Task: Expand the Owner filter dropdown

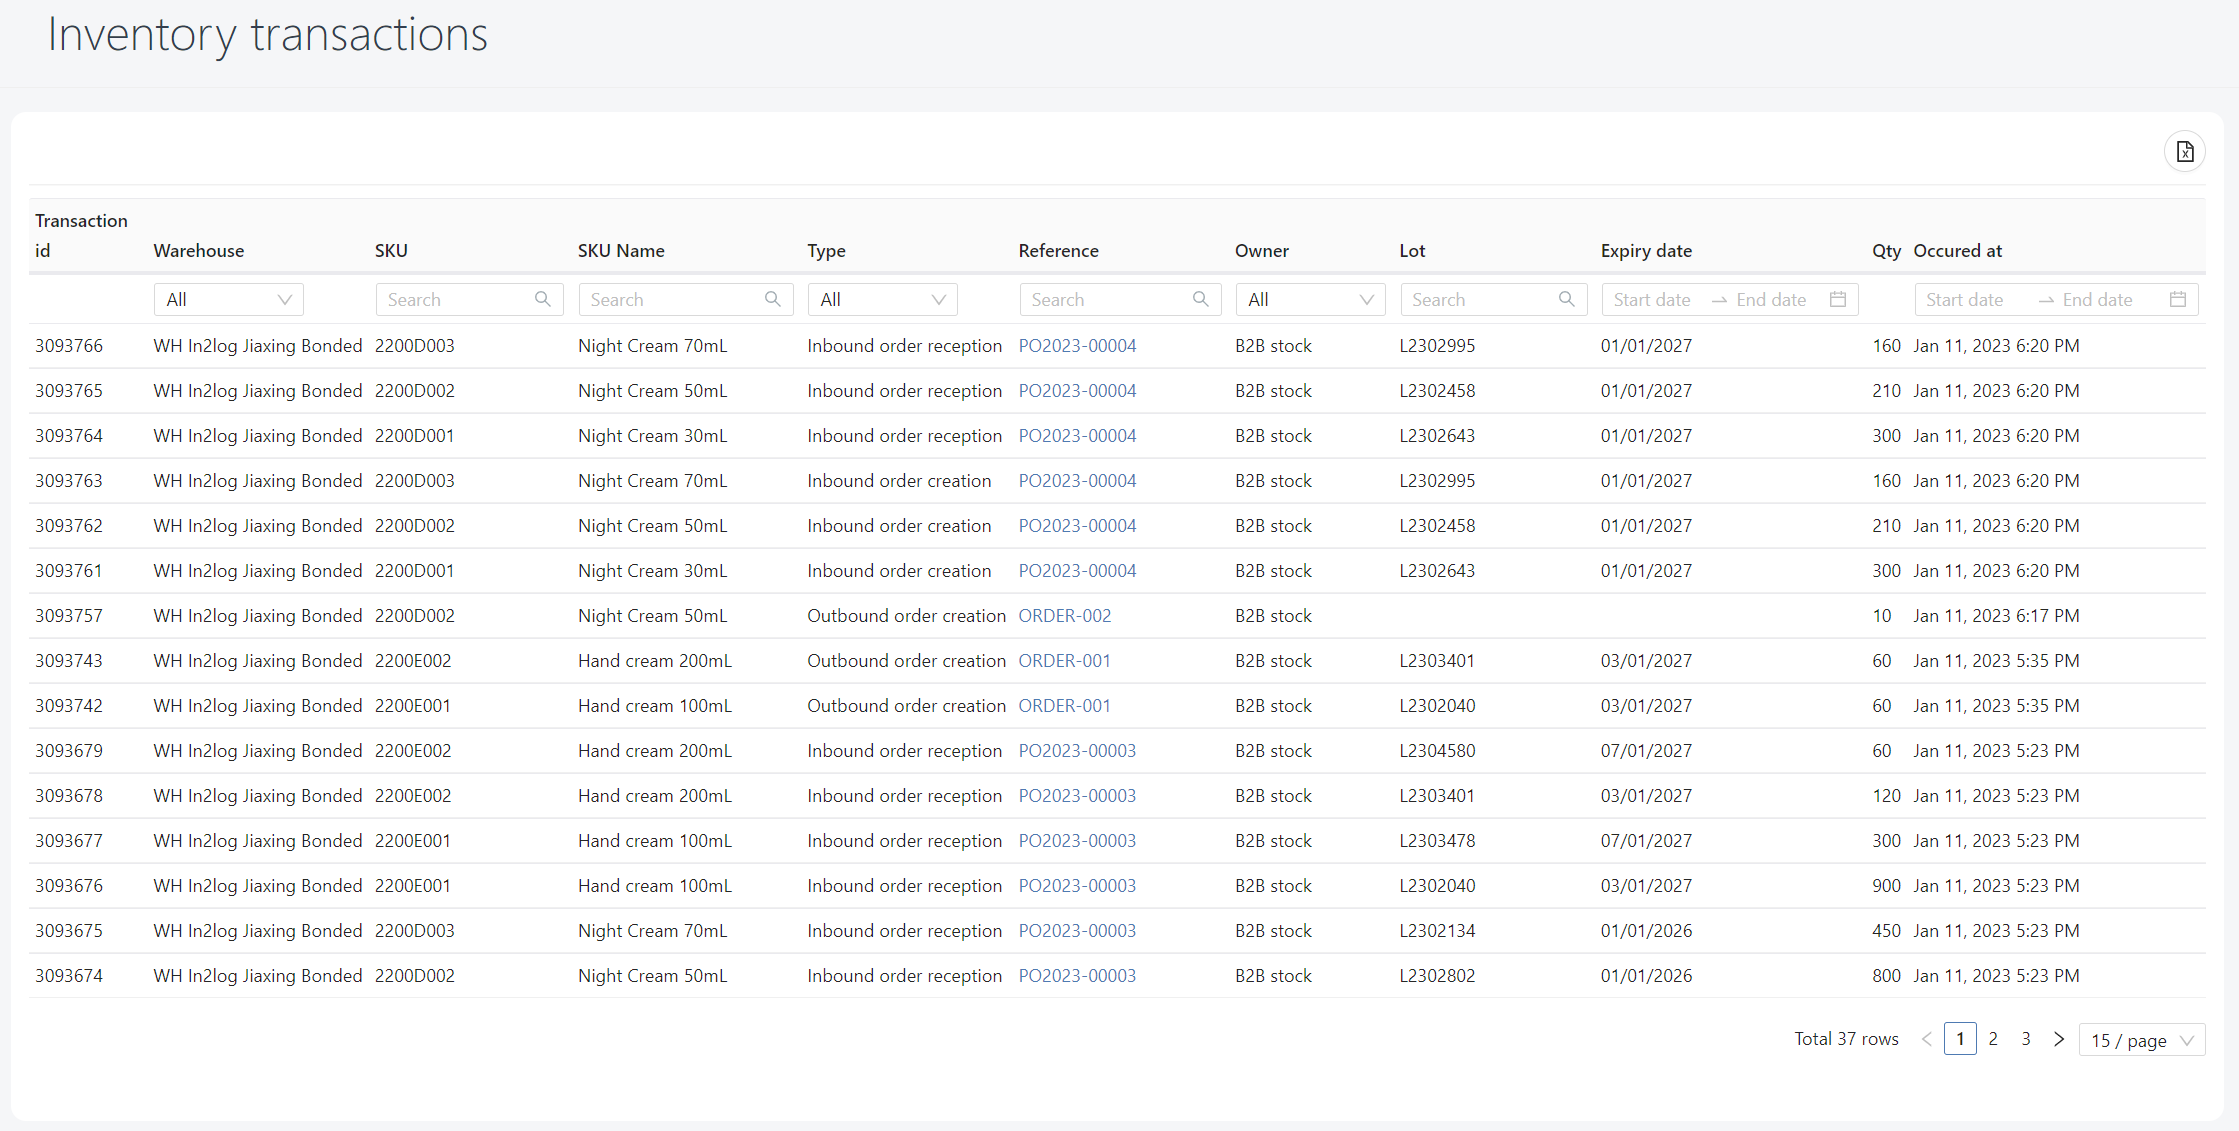Action: 1310,299
